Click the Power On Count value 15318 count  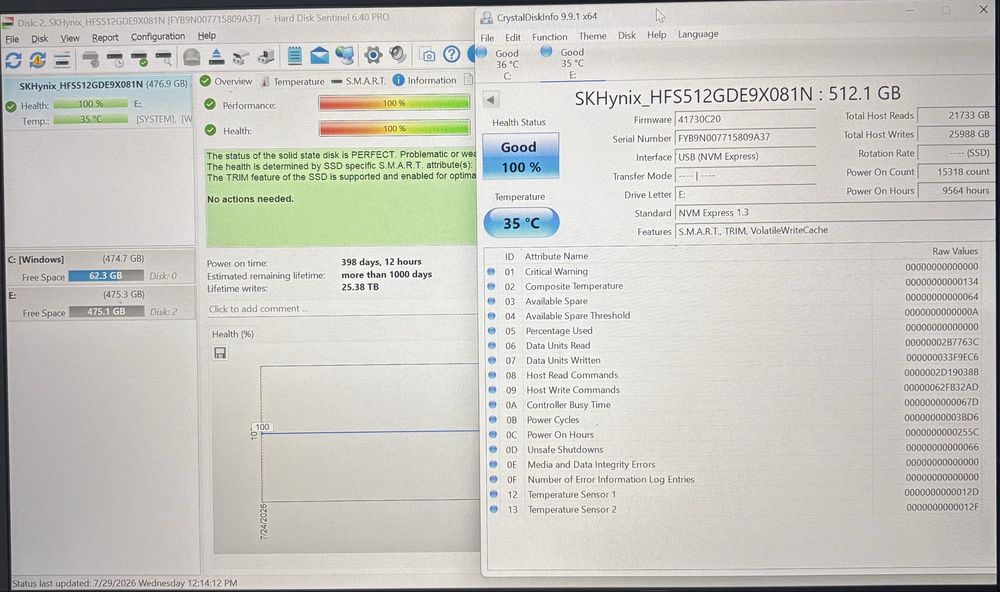coord(955,172)
